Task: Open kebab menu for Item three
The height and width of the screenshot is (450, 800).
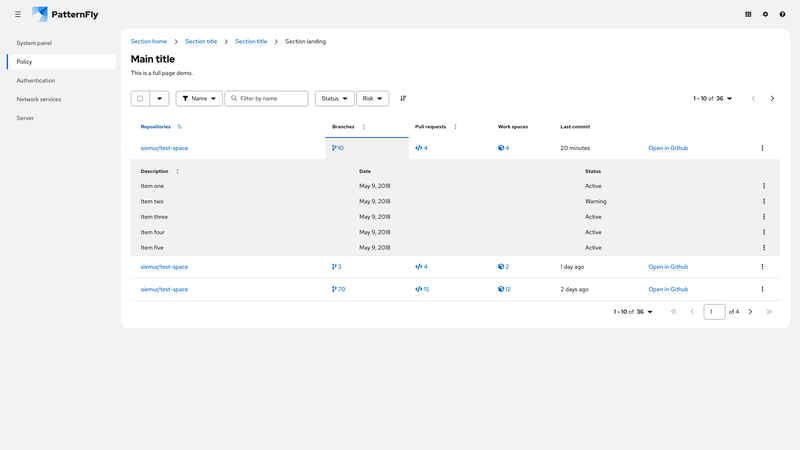Action: [x=764, y=217]
